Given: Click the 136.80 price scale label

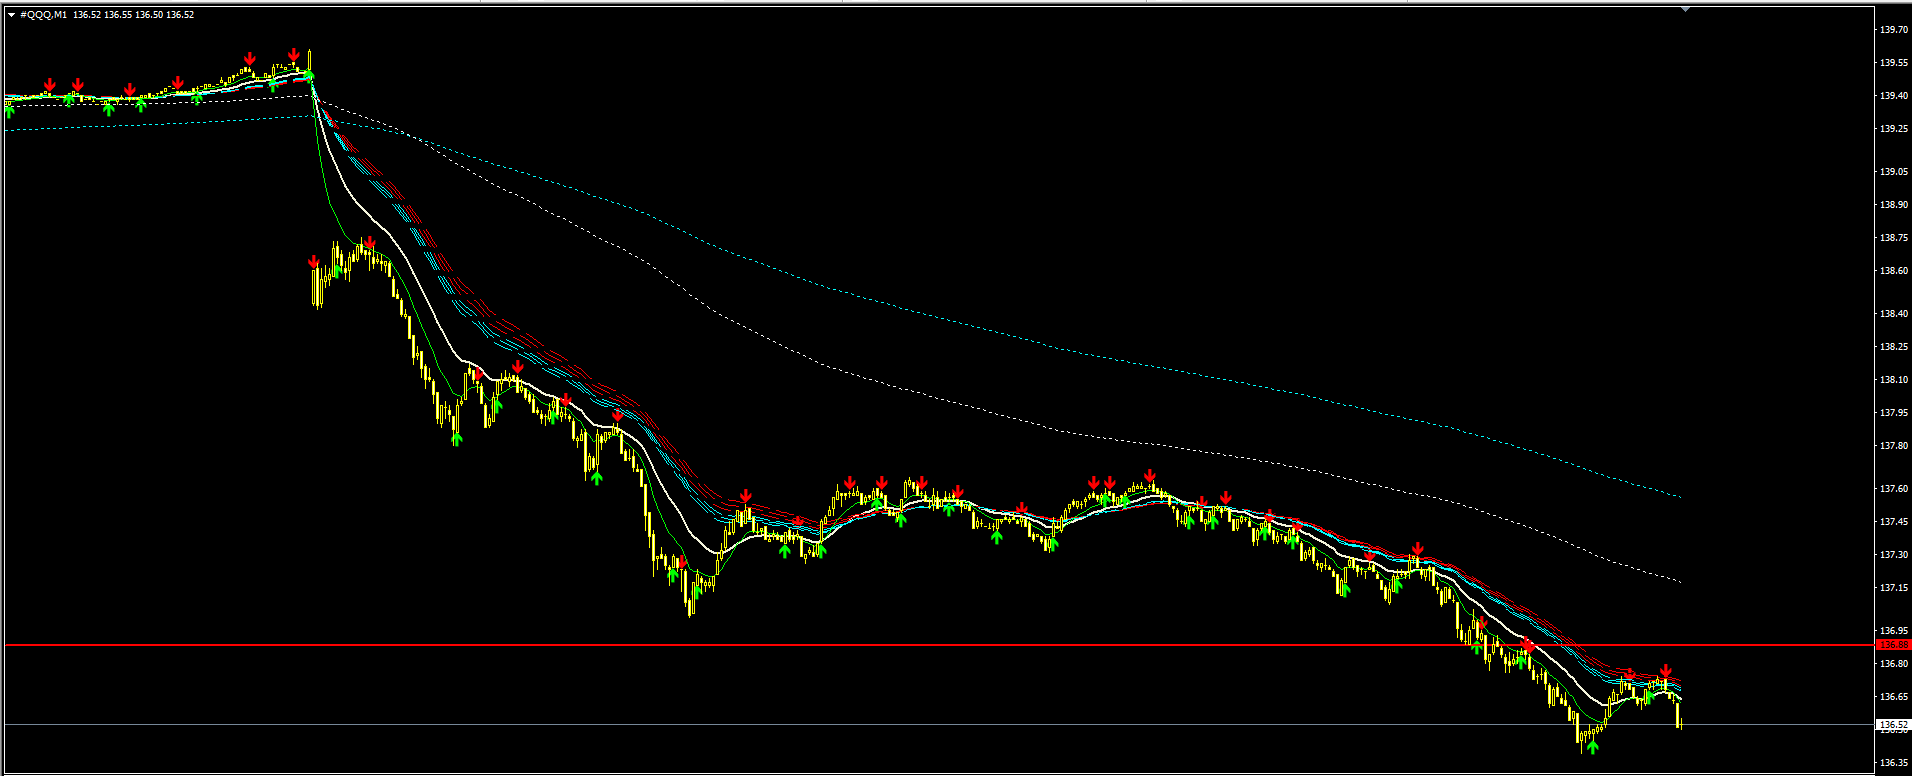Looking at the screenshot, I should (x=1893, y=664).
